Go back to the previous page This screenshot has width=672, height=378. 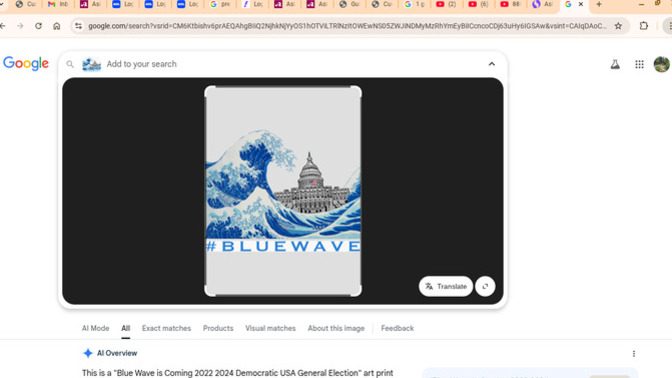point(3,26)
